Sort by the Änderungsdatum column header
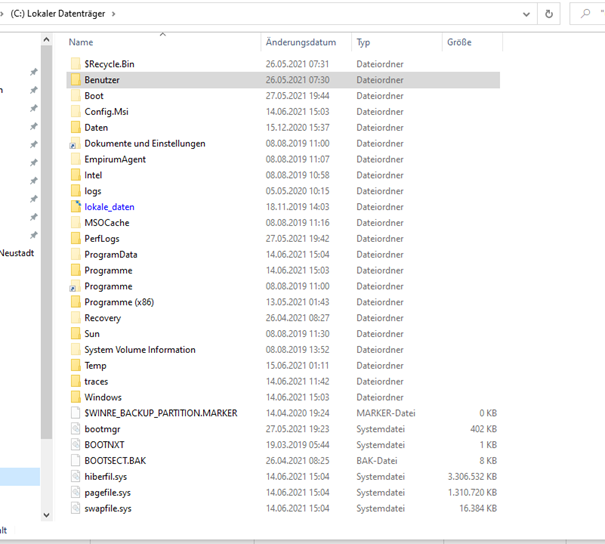Screen dimensions: 605x544 pyautogui.click(x=301, y=42)
